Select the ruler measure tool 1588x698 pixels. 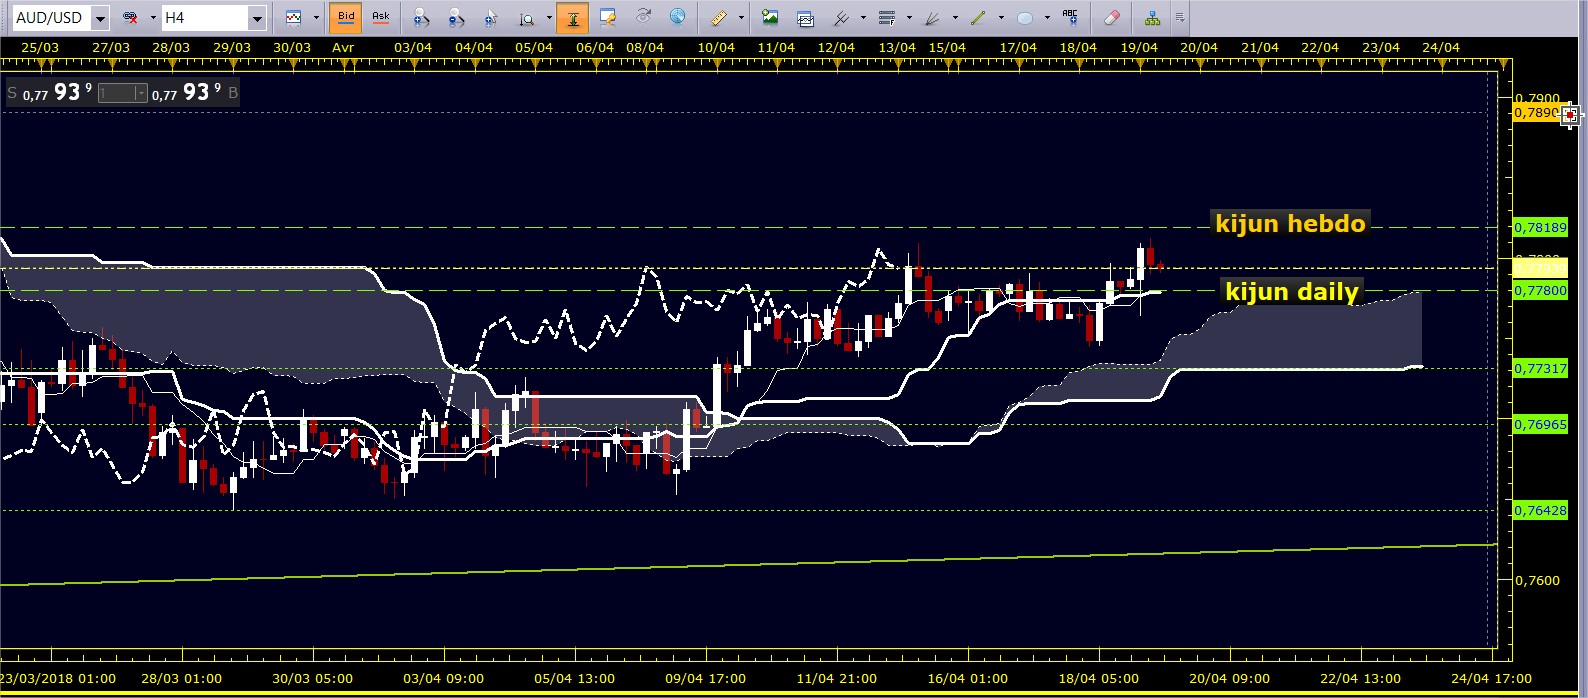click(x=719, y=18)
